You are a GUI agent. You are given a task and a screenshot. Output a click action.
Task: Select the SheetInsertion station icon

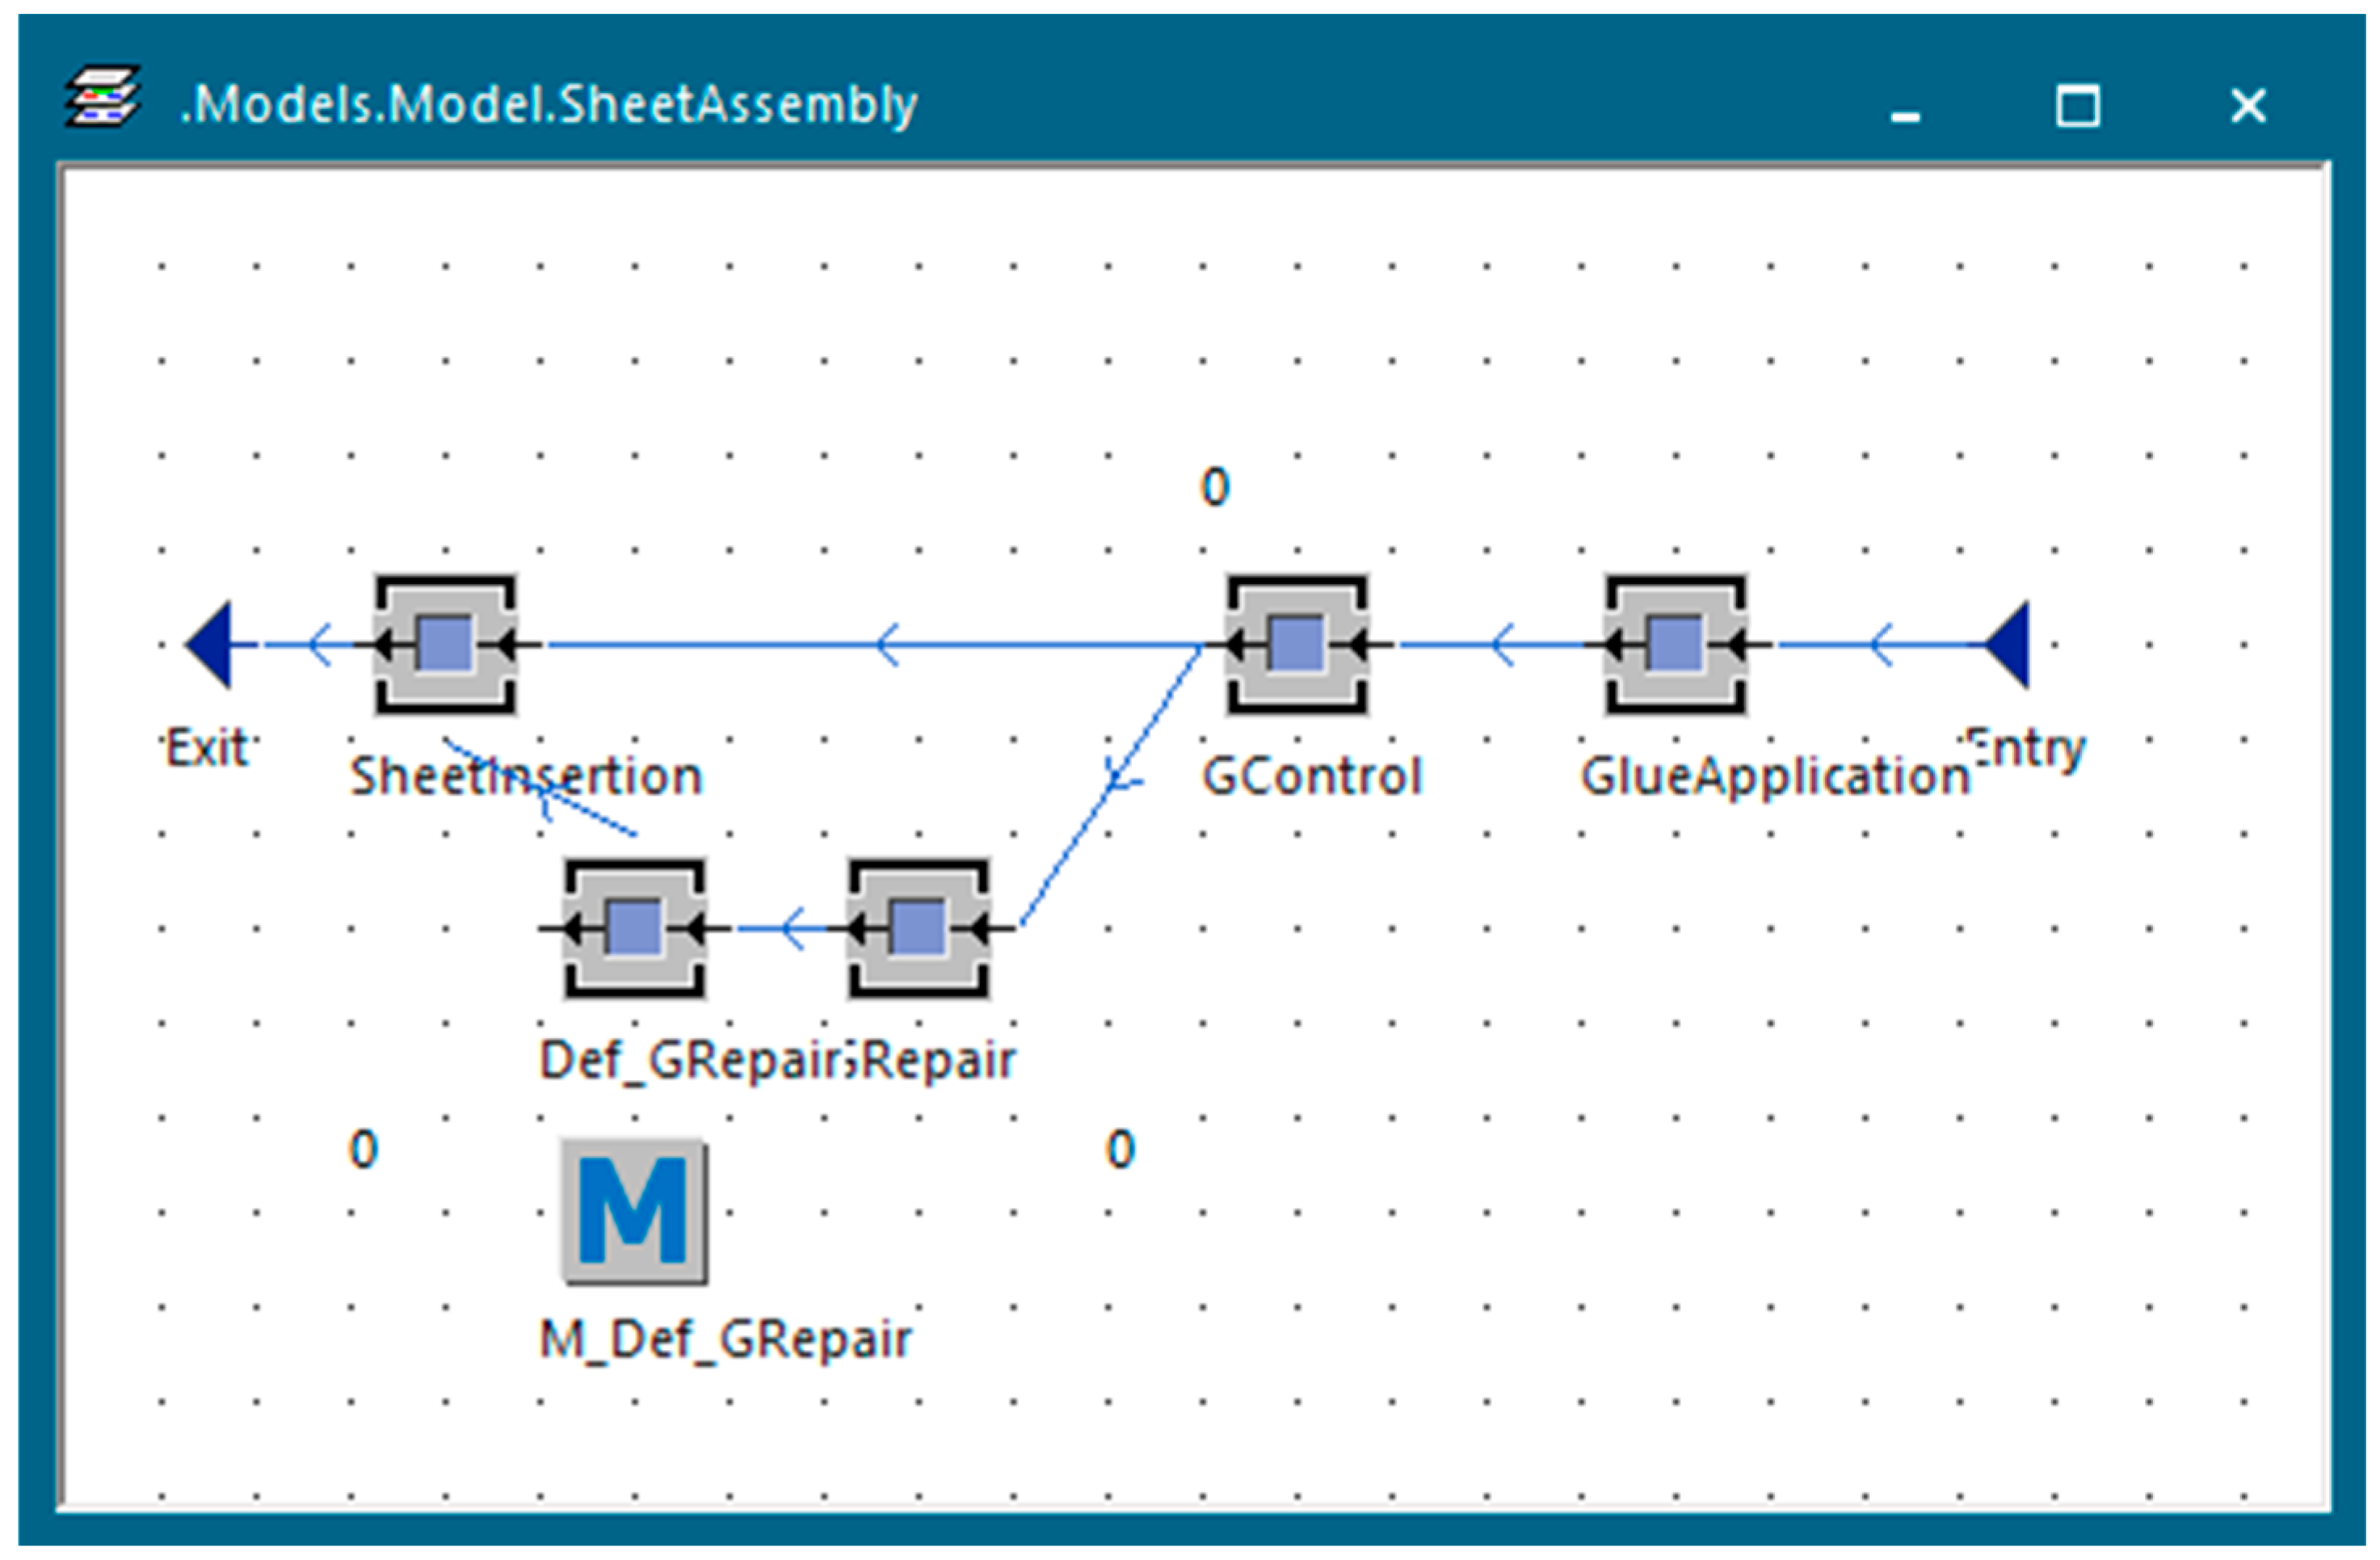pyautogui.click(x=446, y=645)
